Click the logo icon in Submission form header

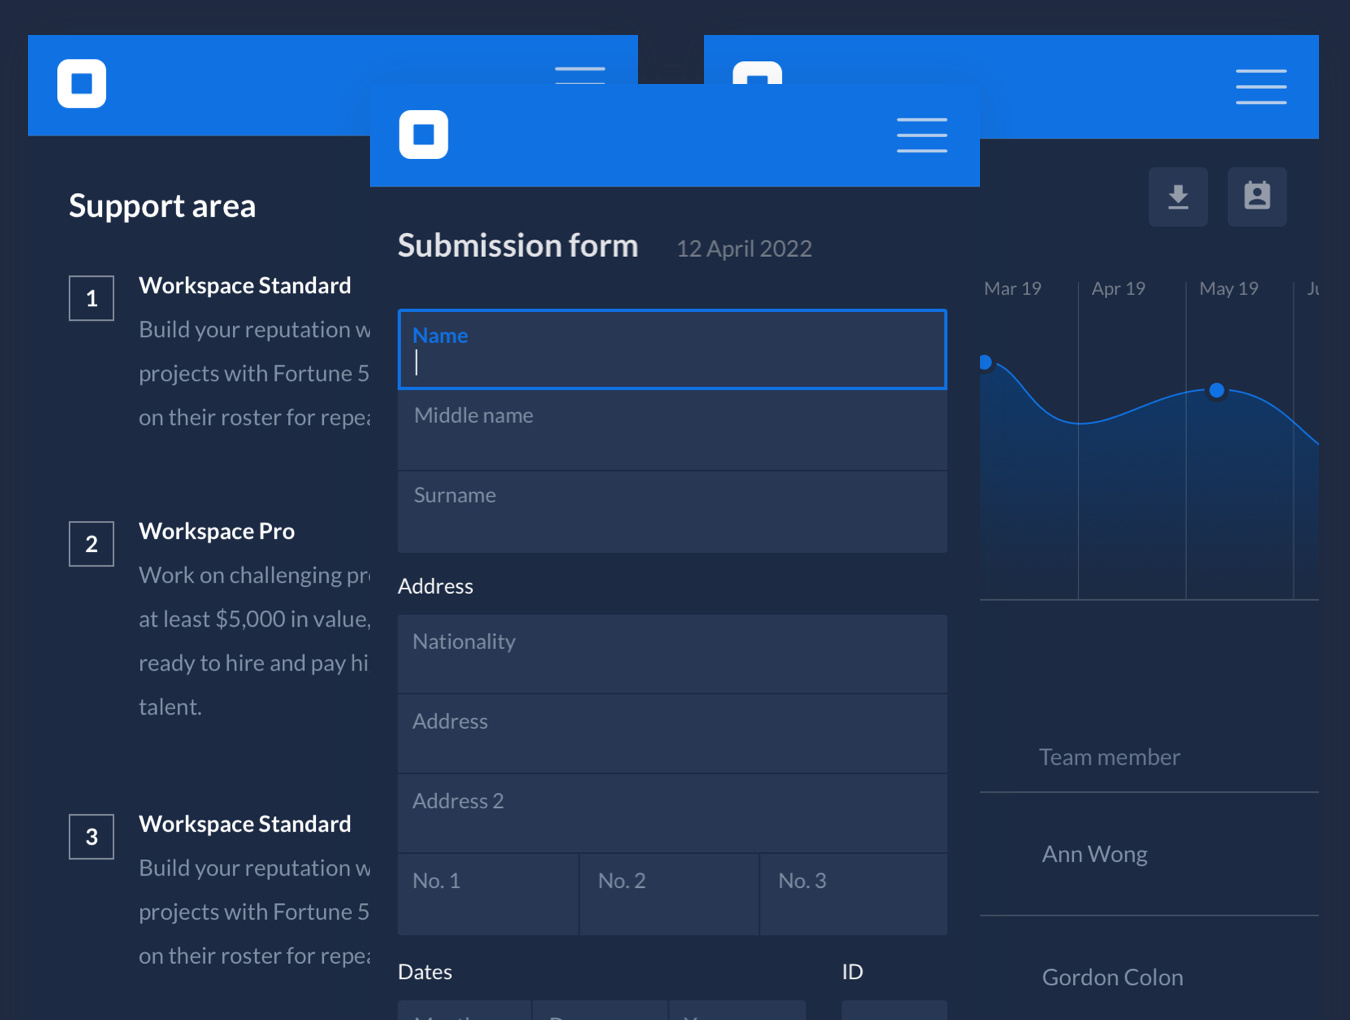[423, 135]
